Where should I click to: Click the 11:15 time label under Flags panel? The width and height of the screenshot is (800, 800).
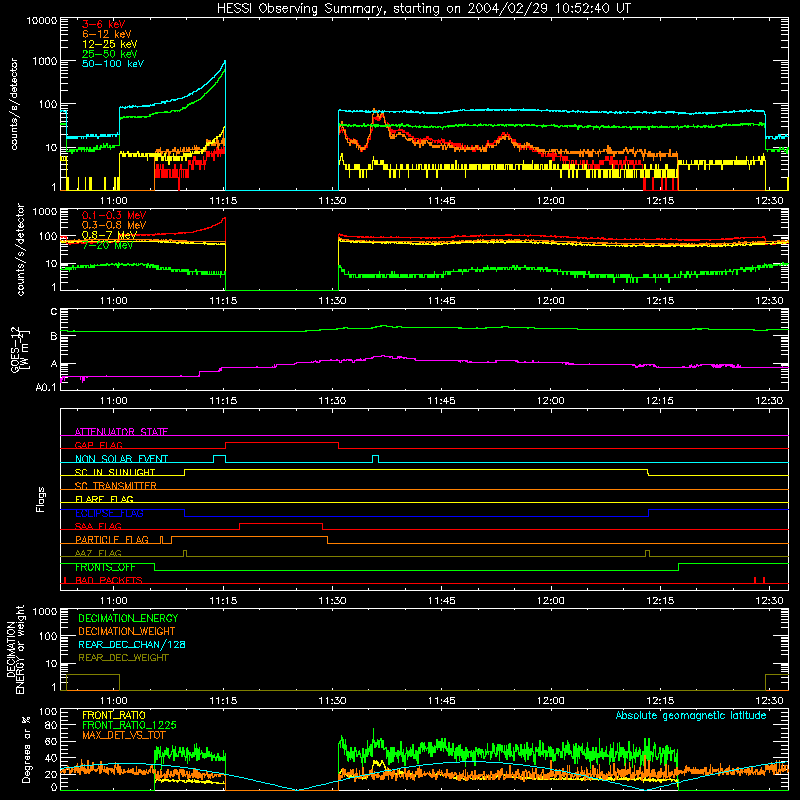(x=223, y=601)
